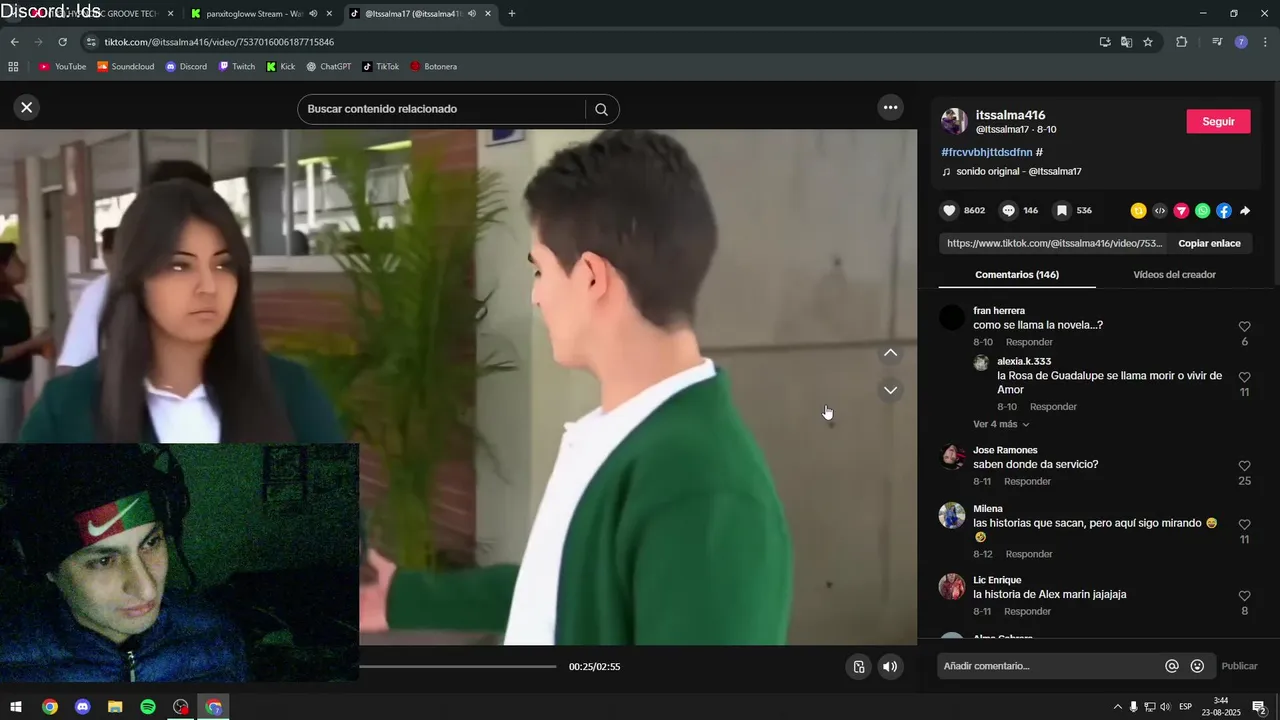Seek along the video progress bar
This screenshot has height=720, width=1280.
tap(458, 666)
